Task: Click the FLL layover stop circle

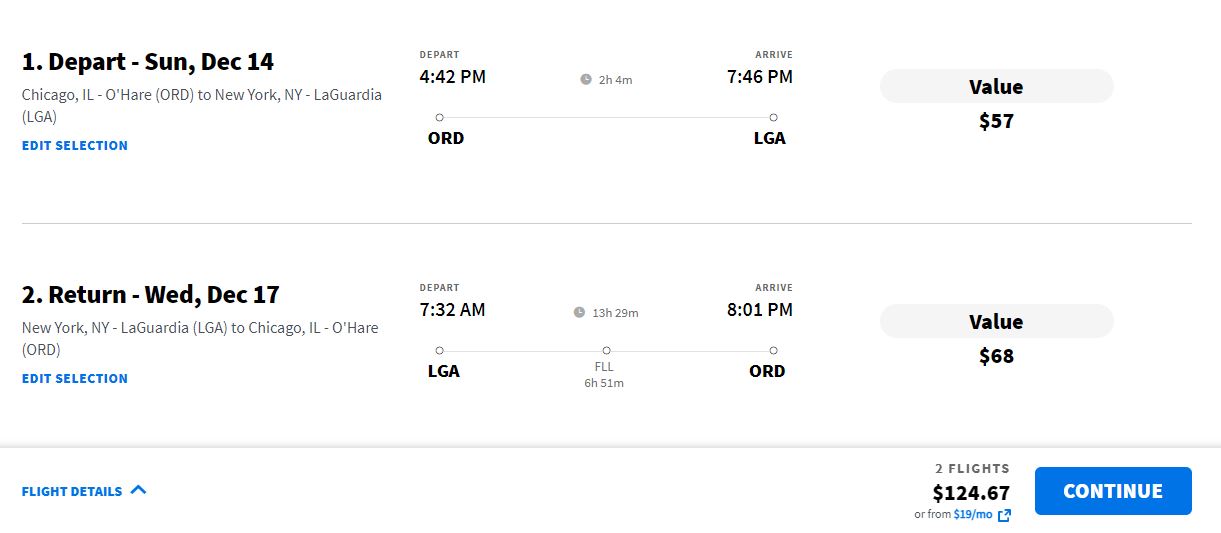Action: click(x=607, y=350)
